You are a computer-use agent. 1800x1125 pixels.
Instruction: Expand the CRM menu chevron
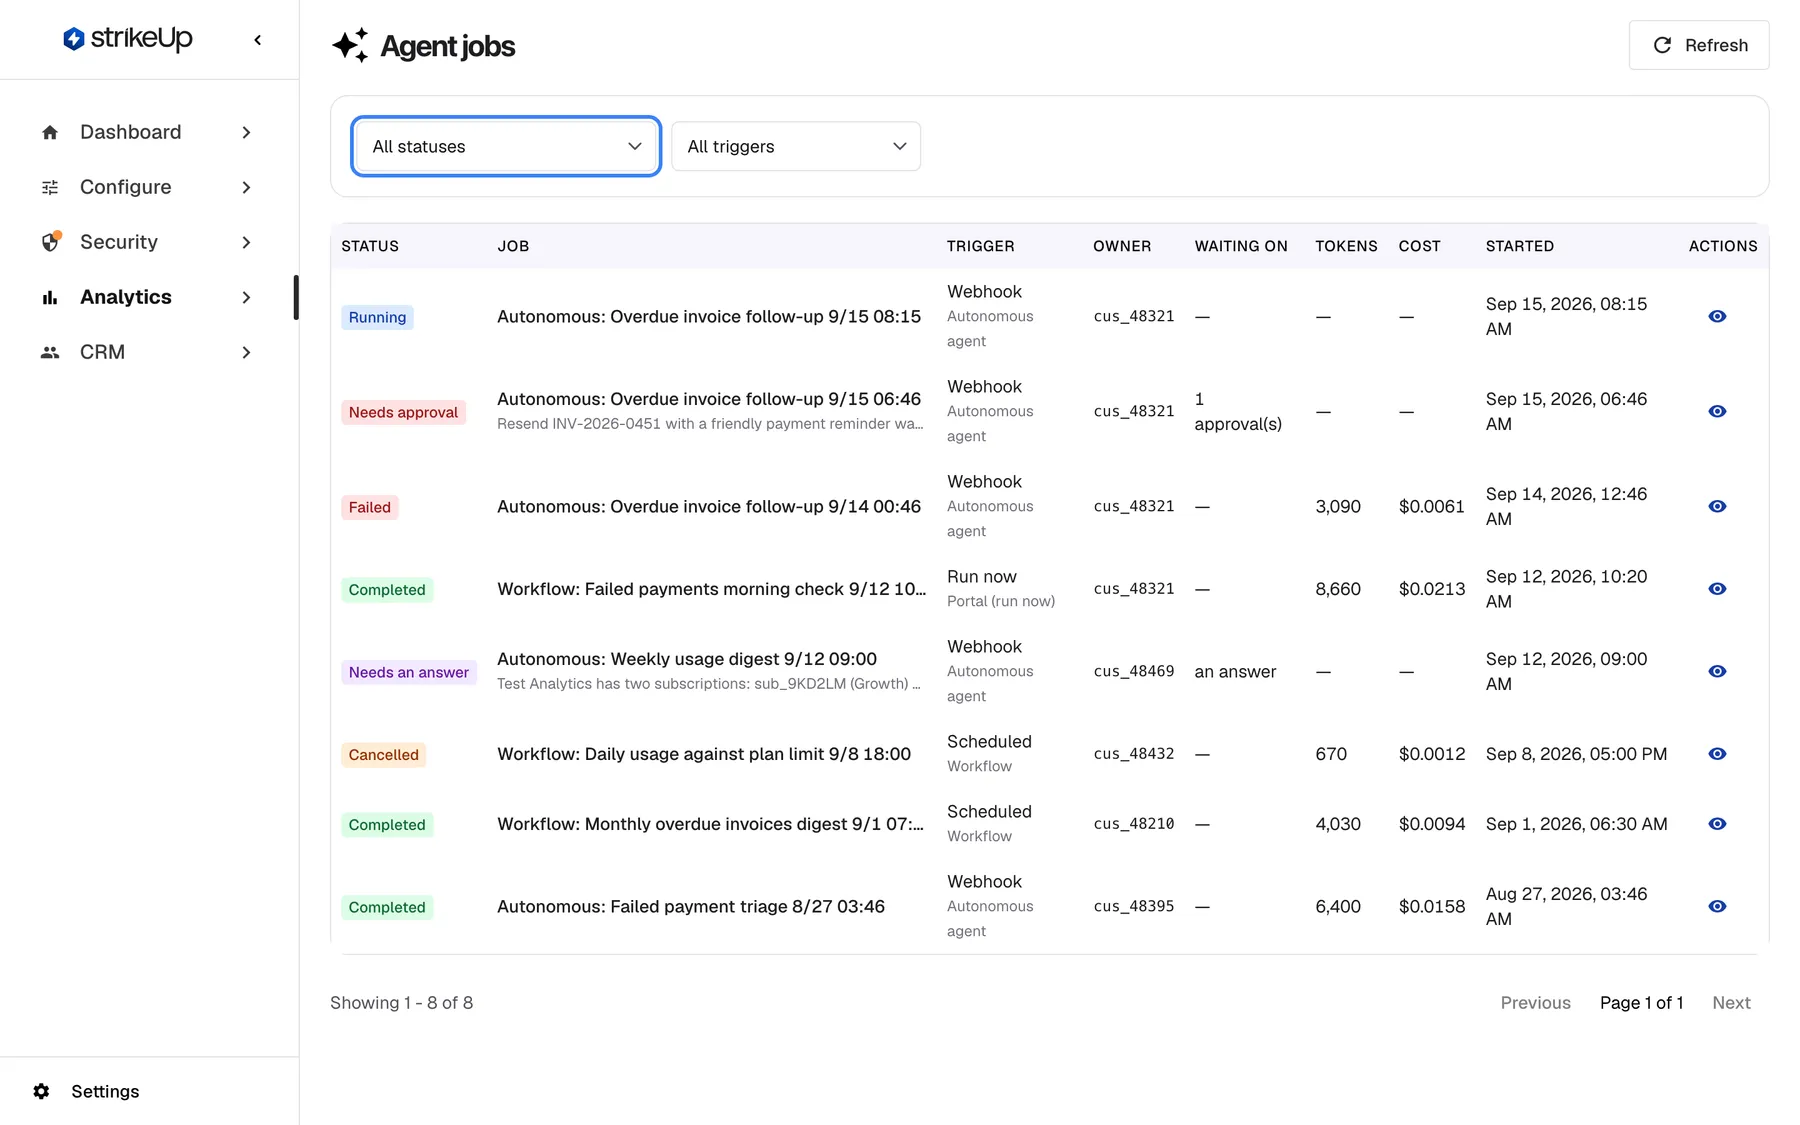(246, 353)
